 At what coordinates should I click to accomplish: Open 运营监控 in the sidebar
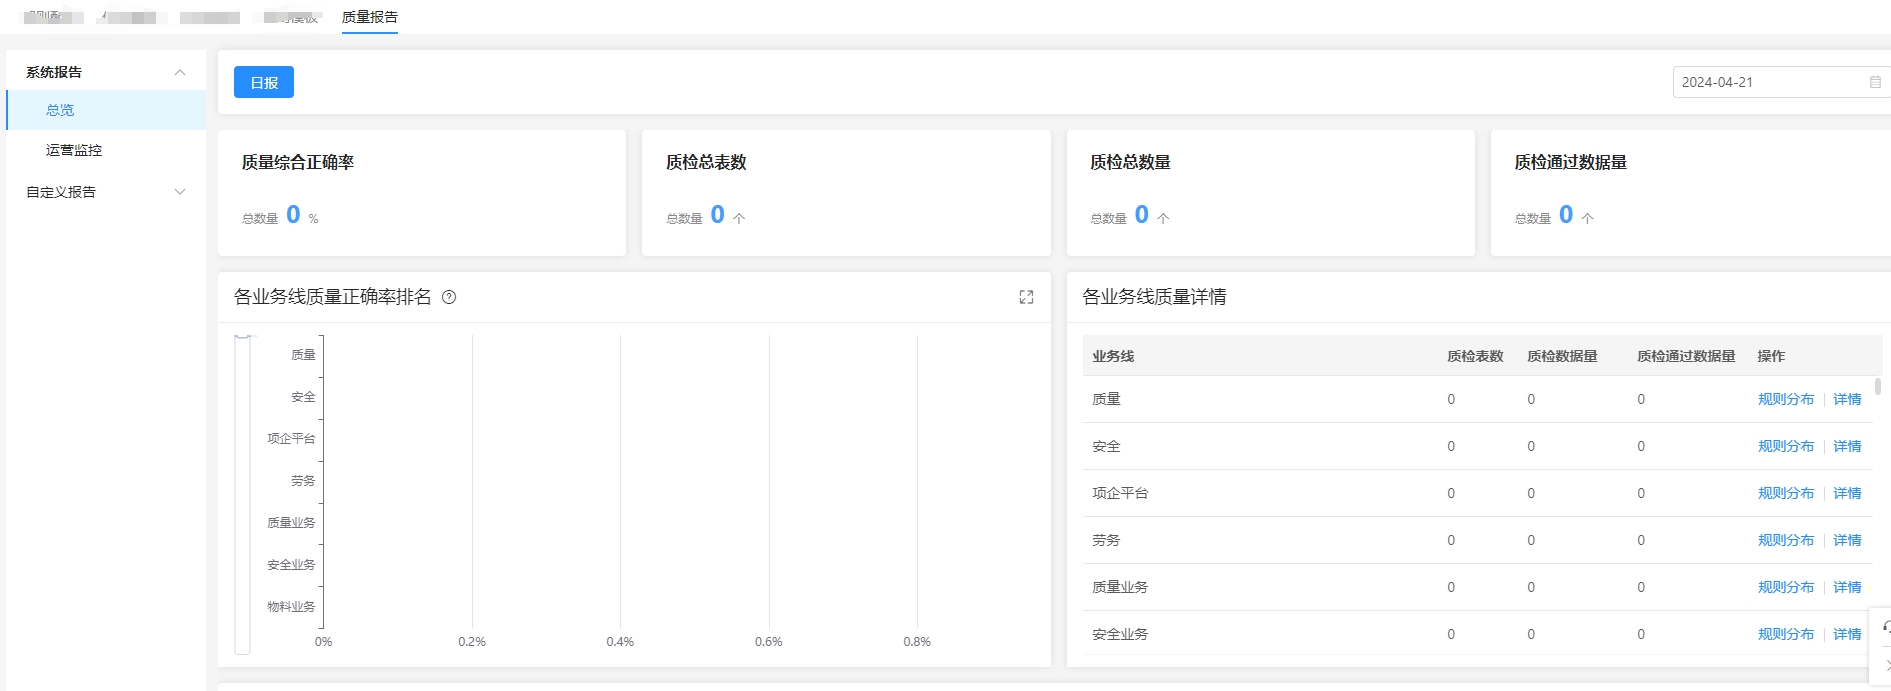[x=74, y=150]
